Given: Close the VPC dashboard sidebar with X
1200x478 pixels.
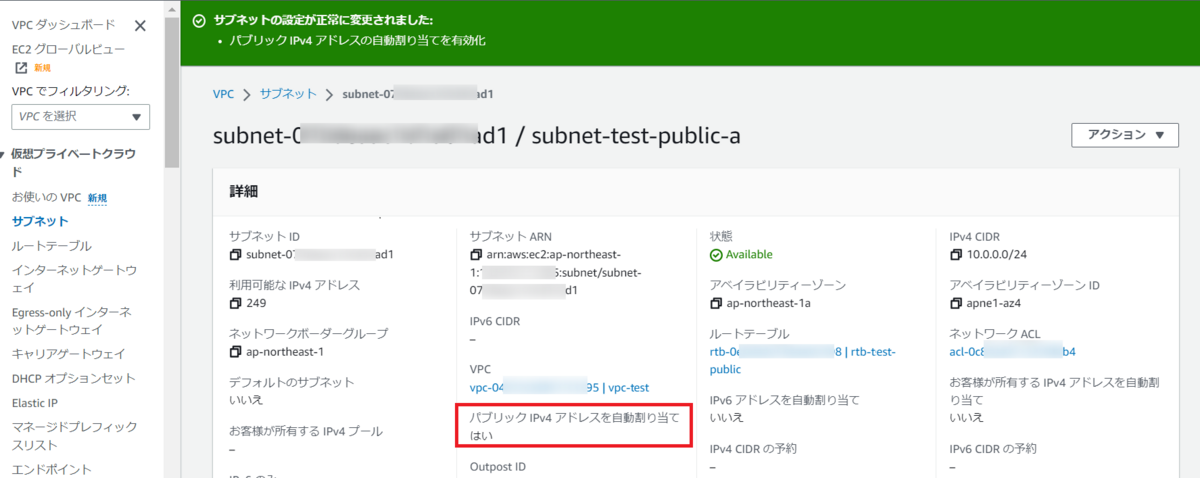Looking at the screenshot, I should 140,26.
